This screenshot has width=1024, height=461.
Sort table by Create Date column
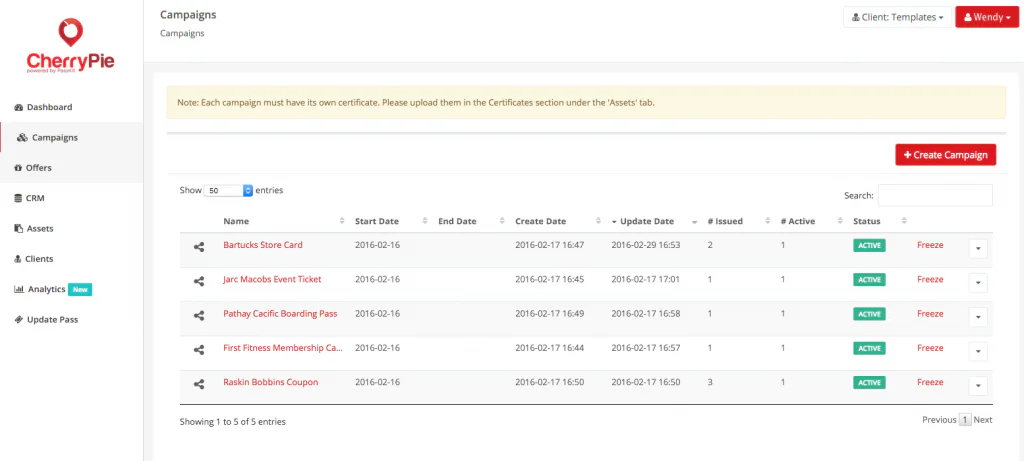(x=556, y=221)
